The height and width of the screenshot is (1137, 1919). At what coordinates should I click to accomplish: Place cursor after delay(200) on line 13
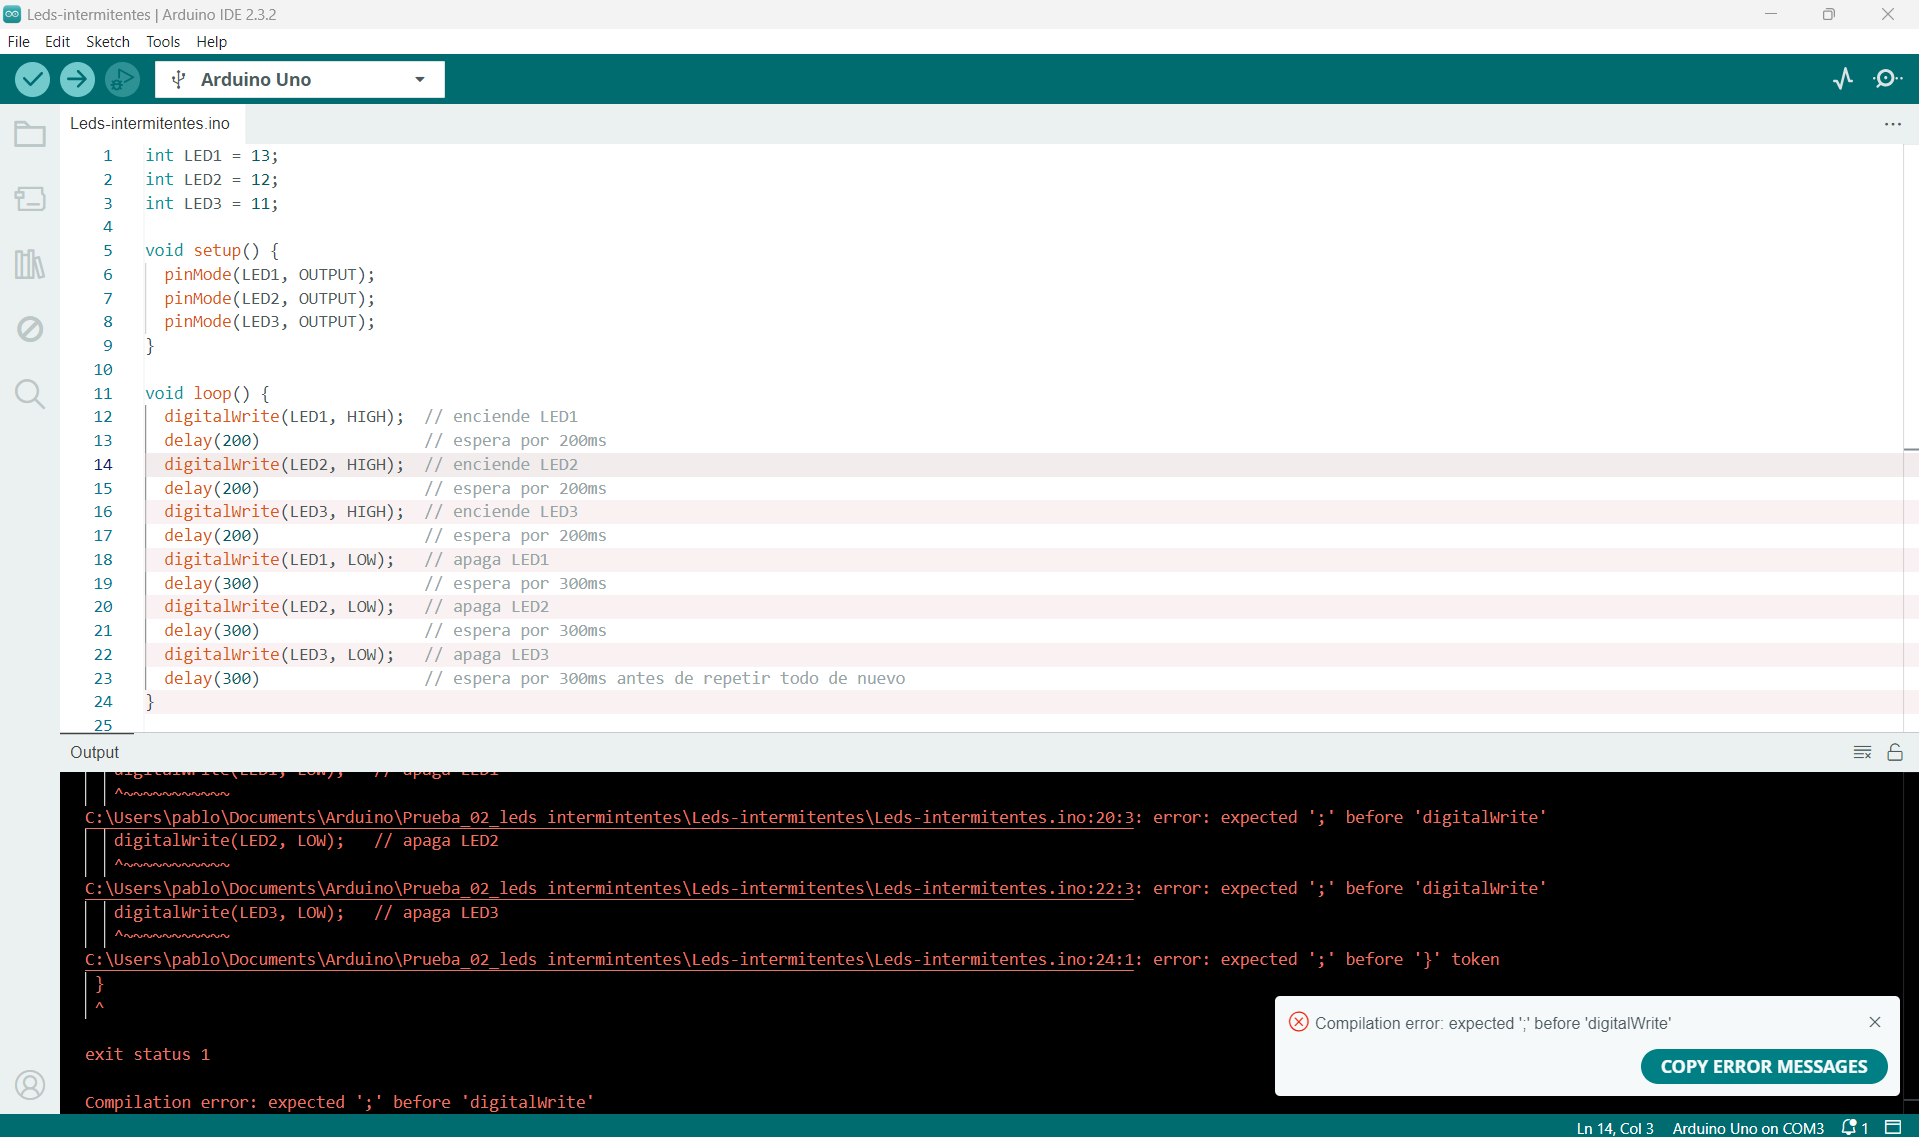pyautogui.click(x=261, y=441)
